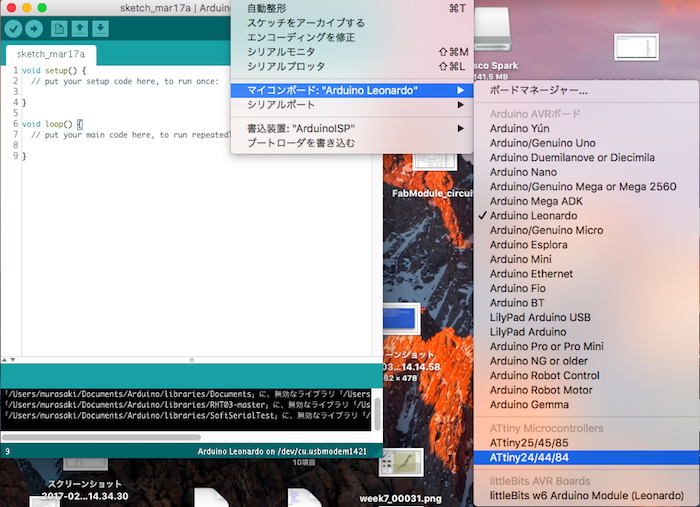Choose highlighted ATtiny24/44/84 board
The width and height of the screenshot is (700, 507).
tap(586, 458)
